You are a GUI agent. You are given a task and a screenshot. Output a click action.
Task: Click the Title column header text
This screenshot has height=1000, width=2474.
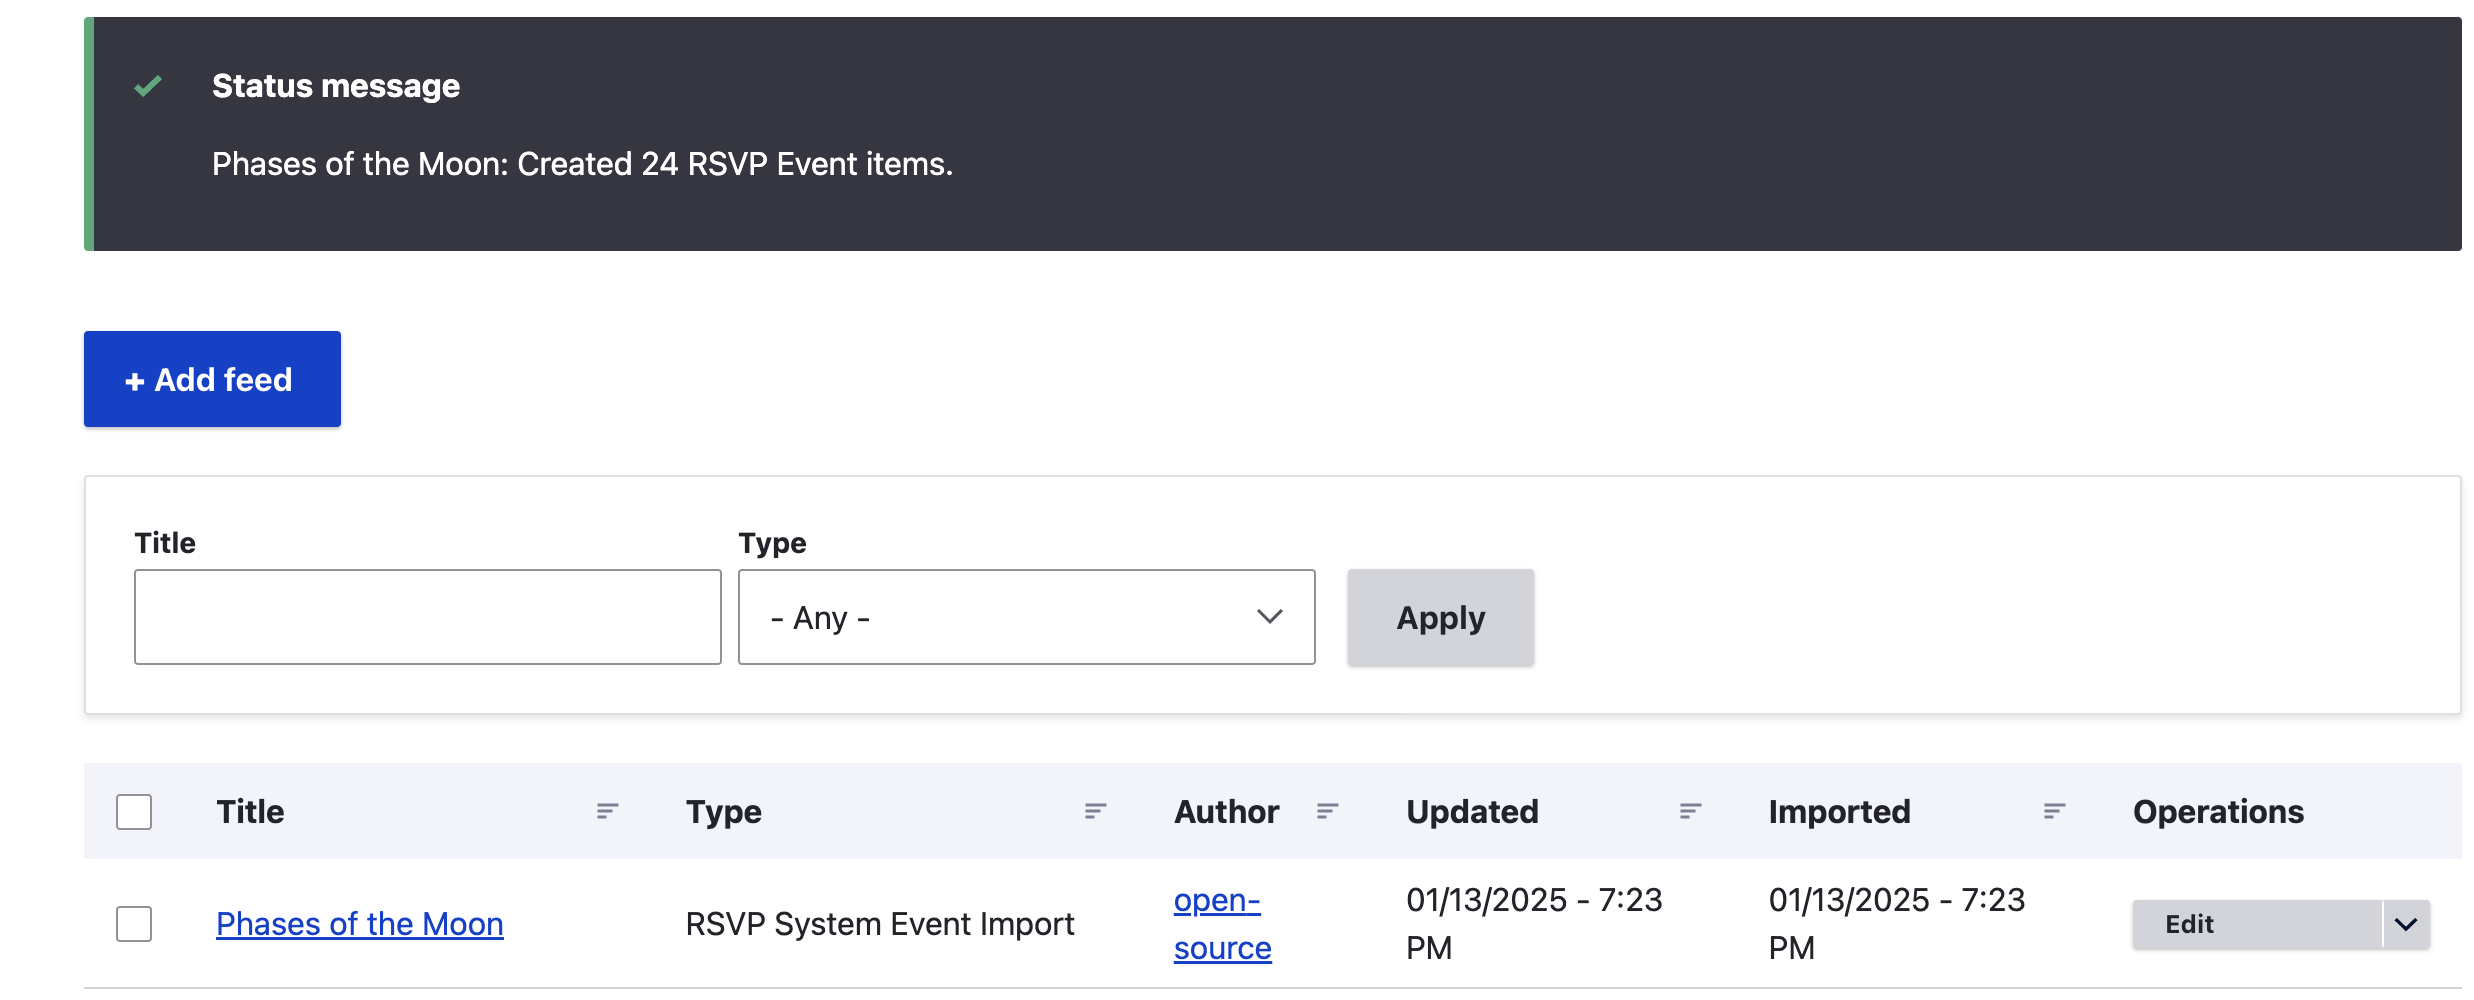point(250,812)
